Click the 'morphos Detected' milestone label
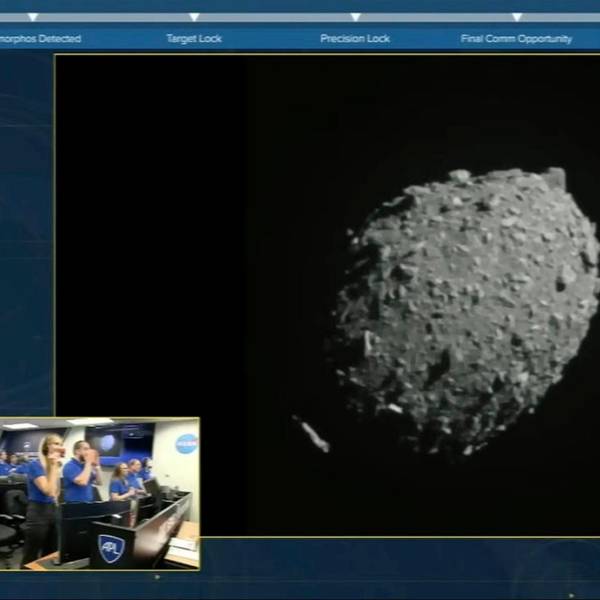Viewport: 600px width, 600px height. [x=40, y=39]
